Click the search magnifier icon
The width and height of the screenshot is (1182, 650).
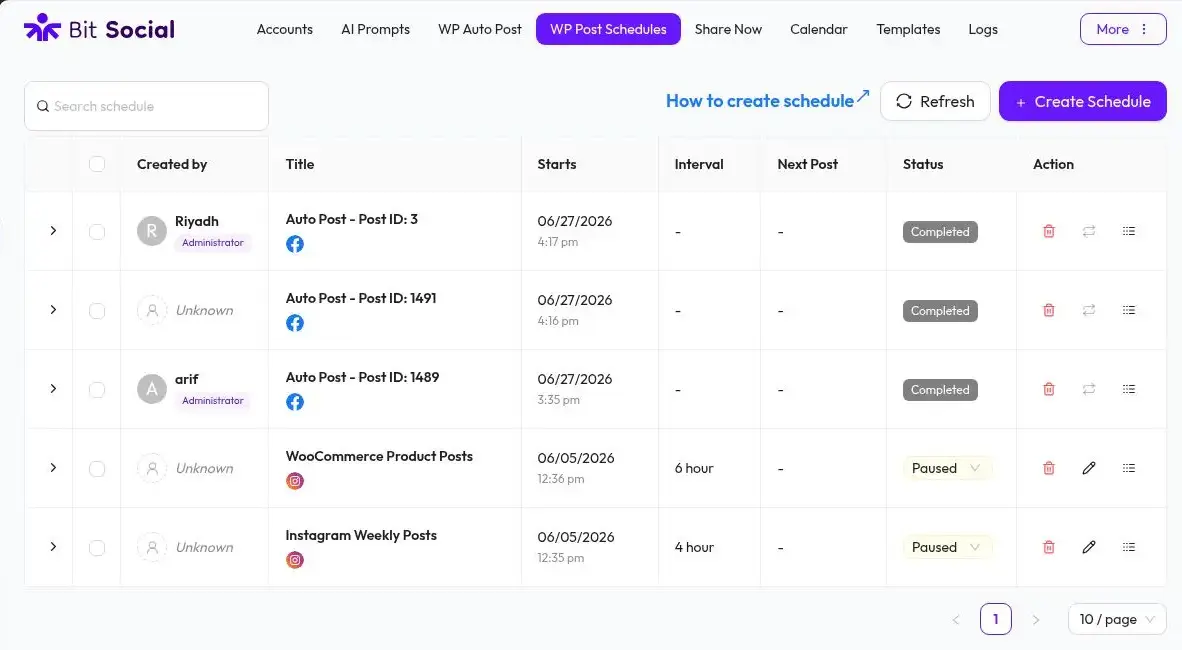(43, 106)
